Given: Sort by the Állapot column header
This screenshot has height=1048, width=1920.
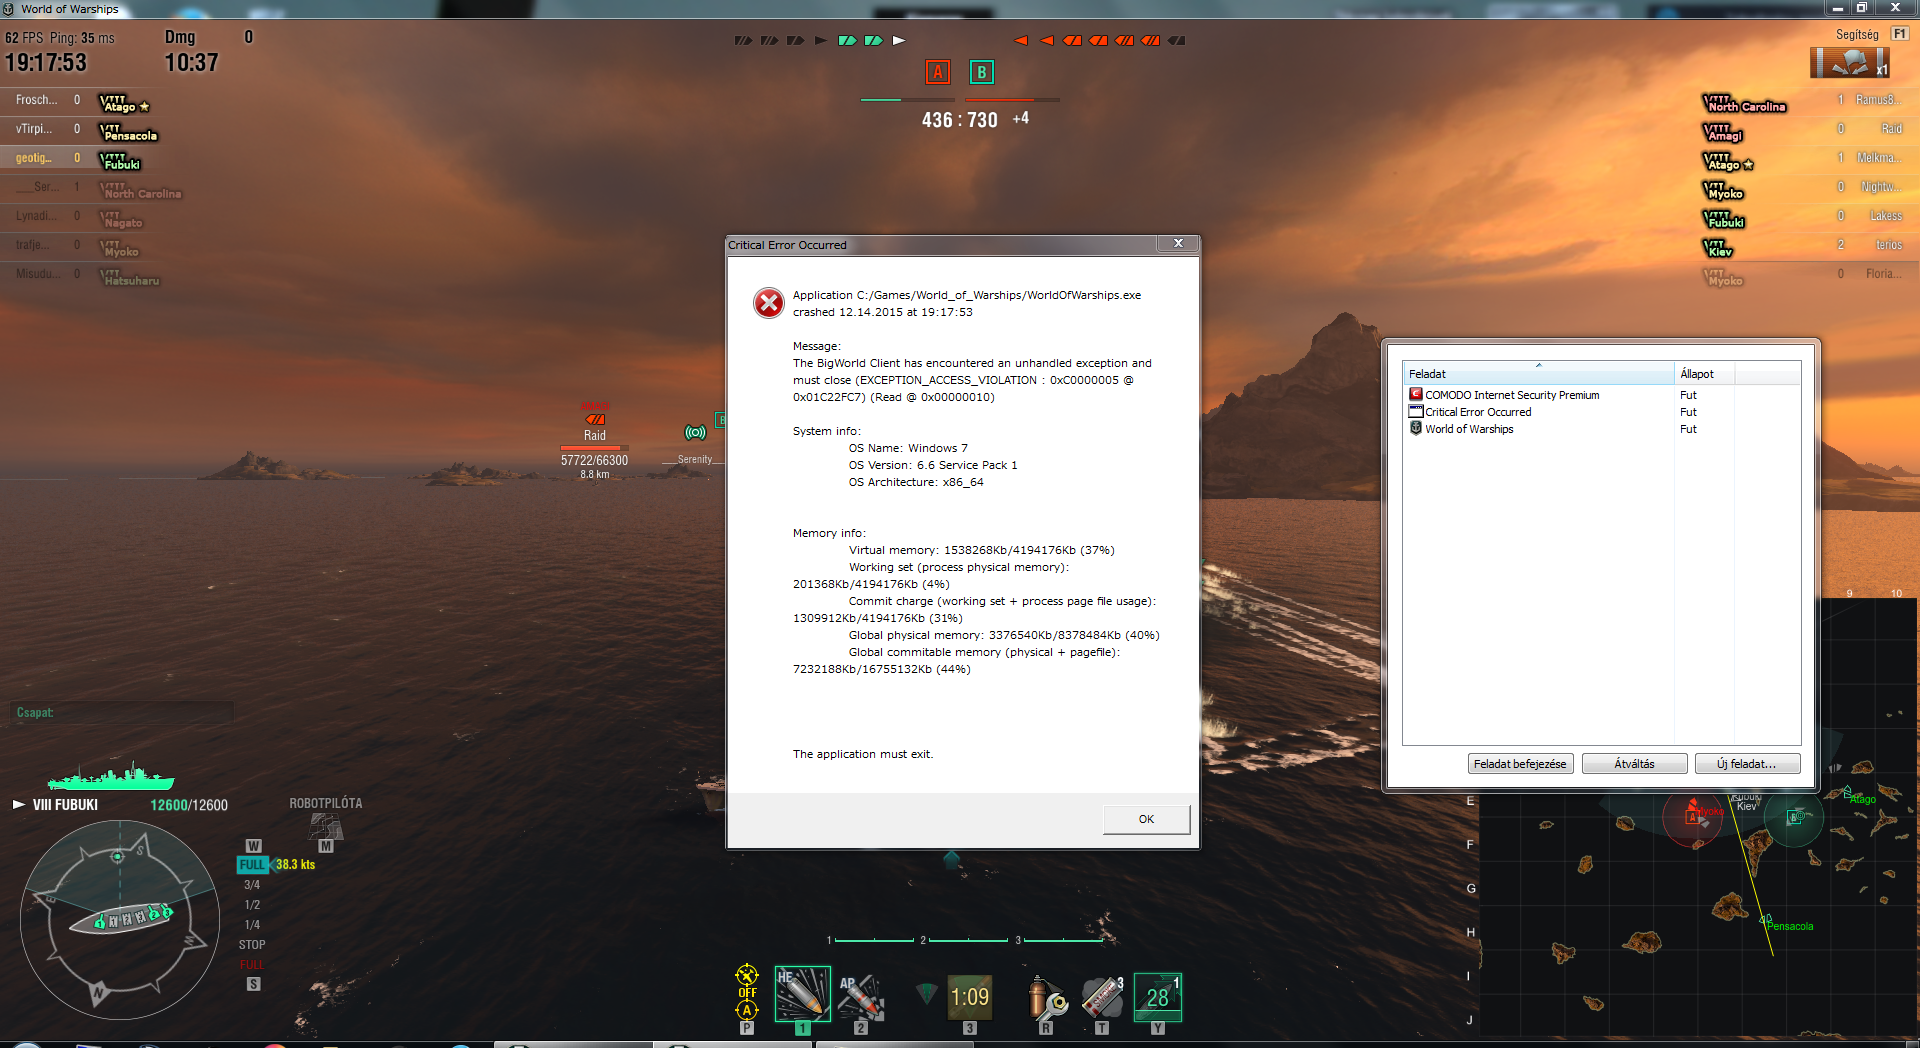Looking at the screenshot, I should point(1704,373).
